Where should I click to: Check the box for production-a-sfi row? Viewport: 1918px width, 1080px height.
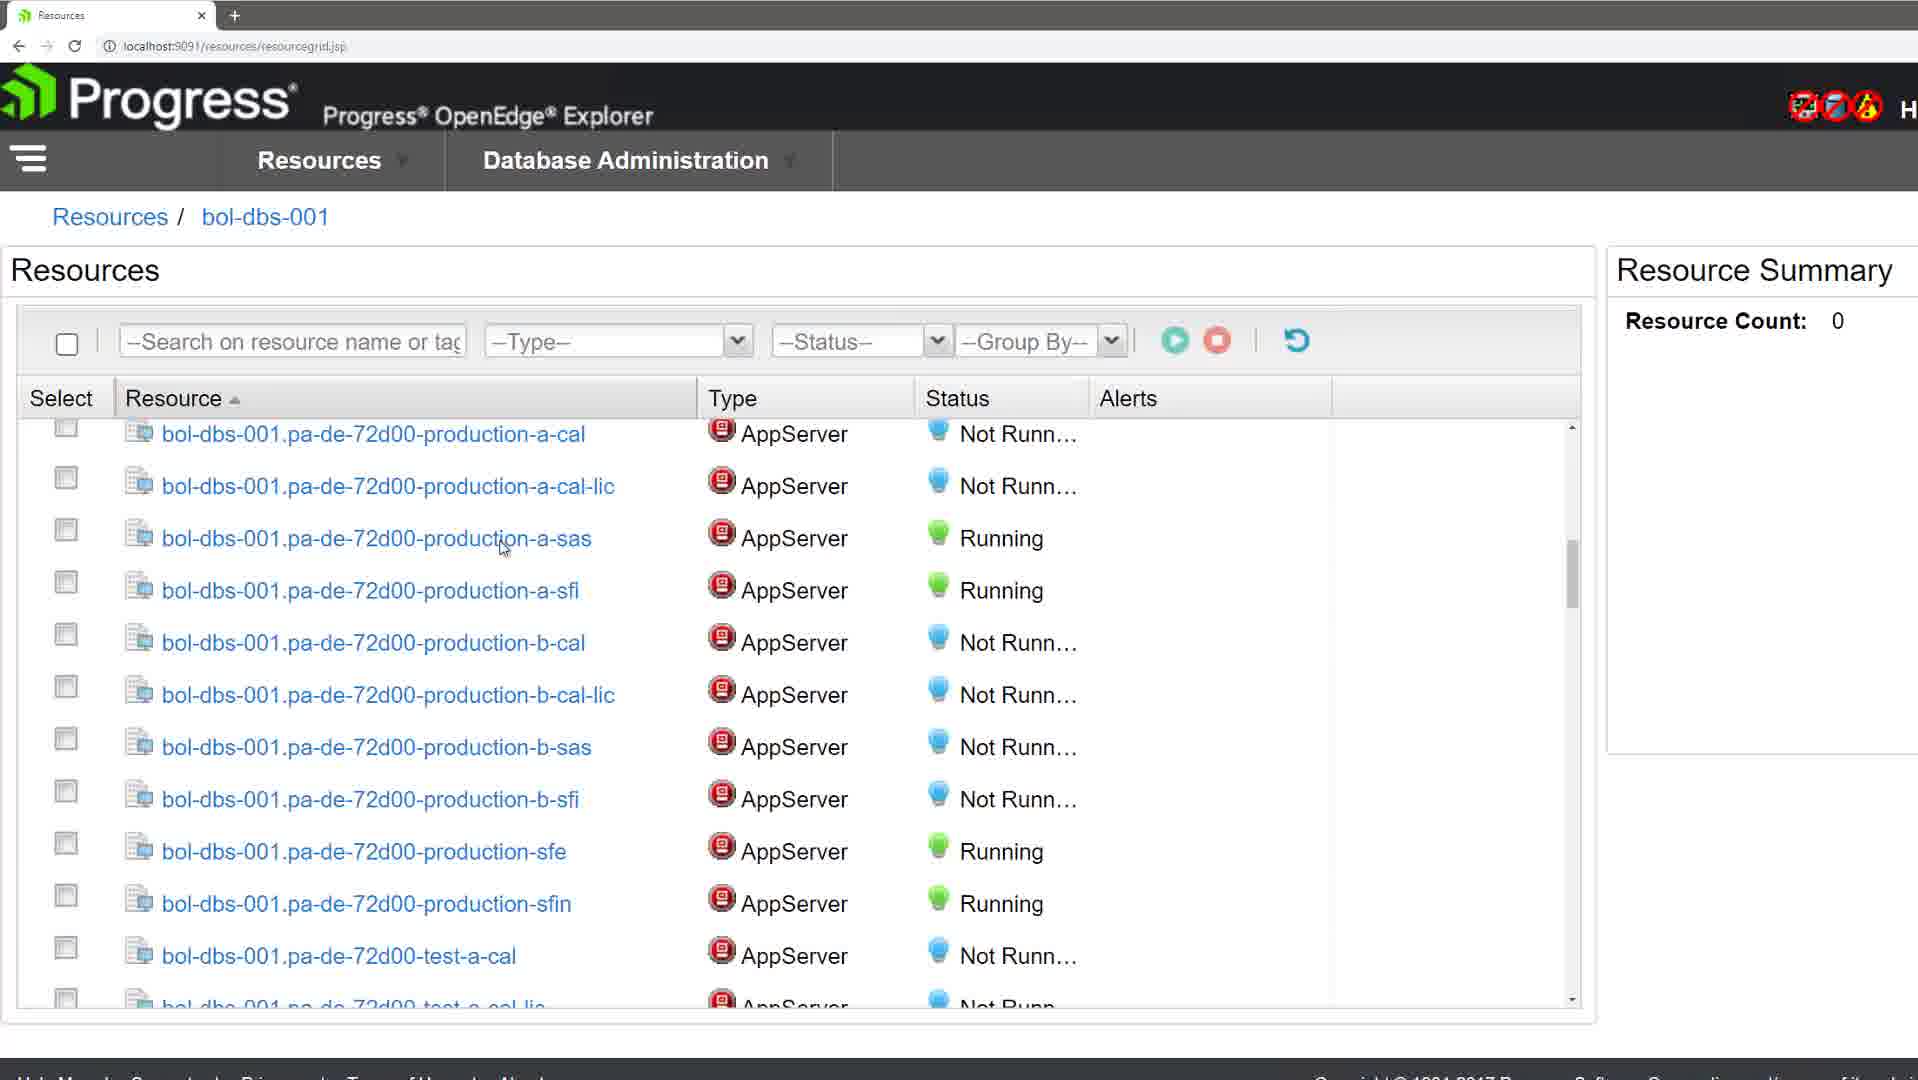66,582
